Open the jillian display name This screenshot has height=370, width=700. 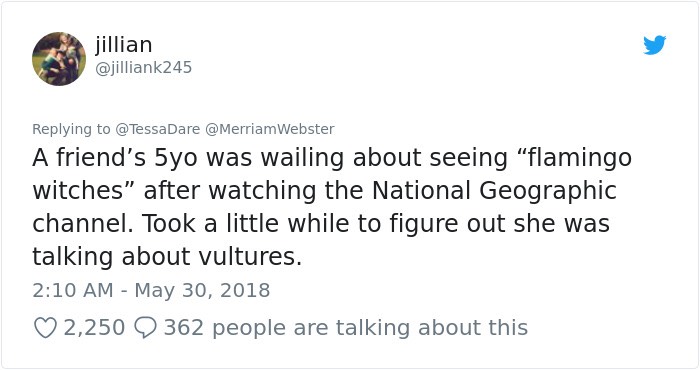[x=124, y=44]
